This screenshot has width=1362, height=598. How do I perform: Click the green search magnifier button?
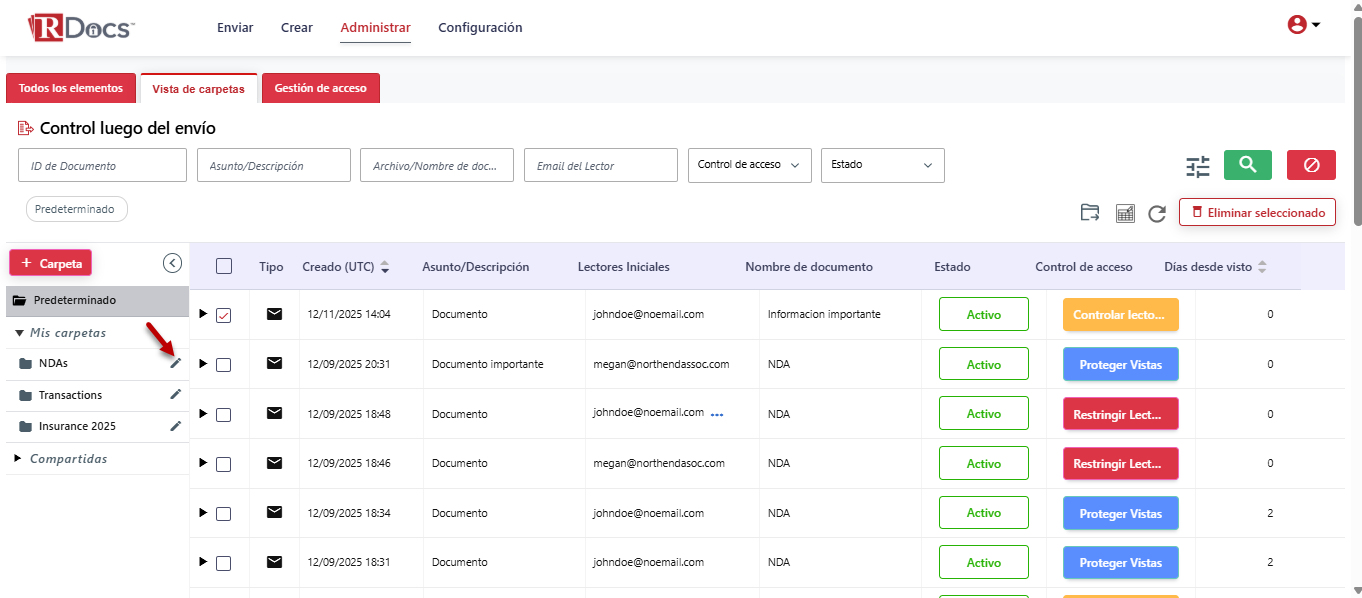(x=1247, y=165)
